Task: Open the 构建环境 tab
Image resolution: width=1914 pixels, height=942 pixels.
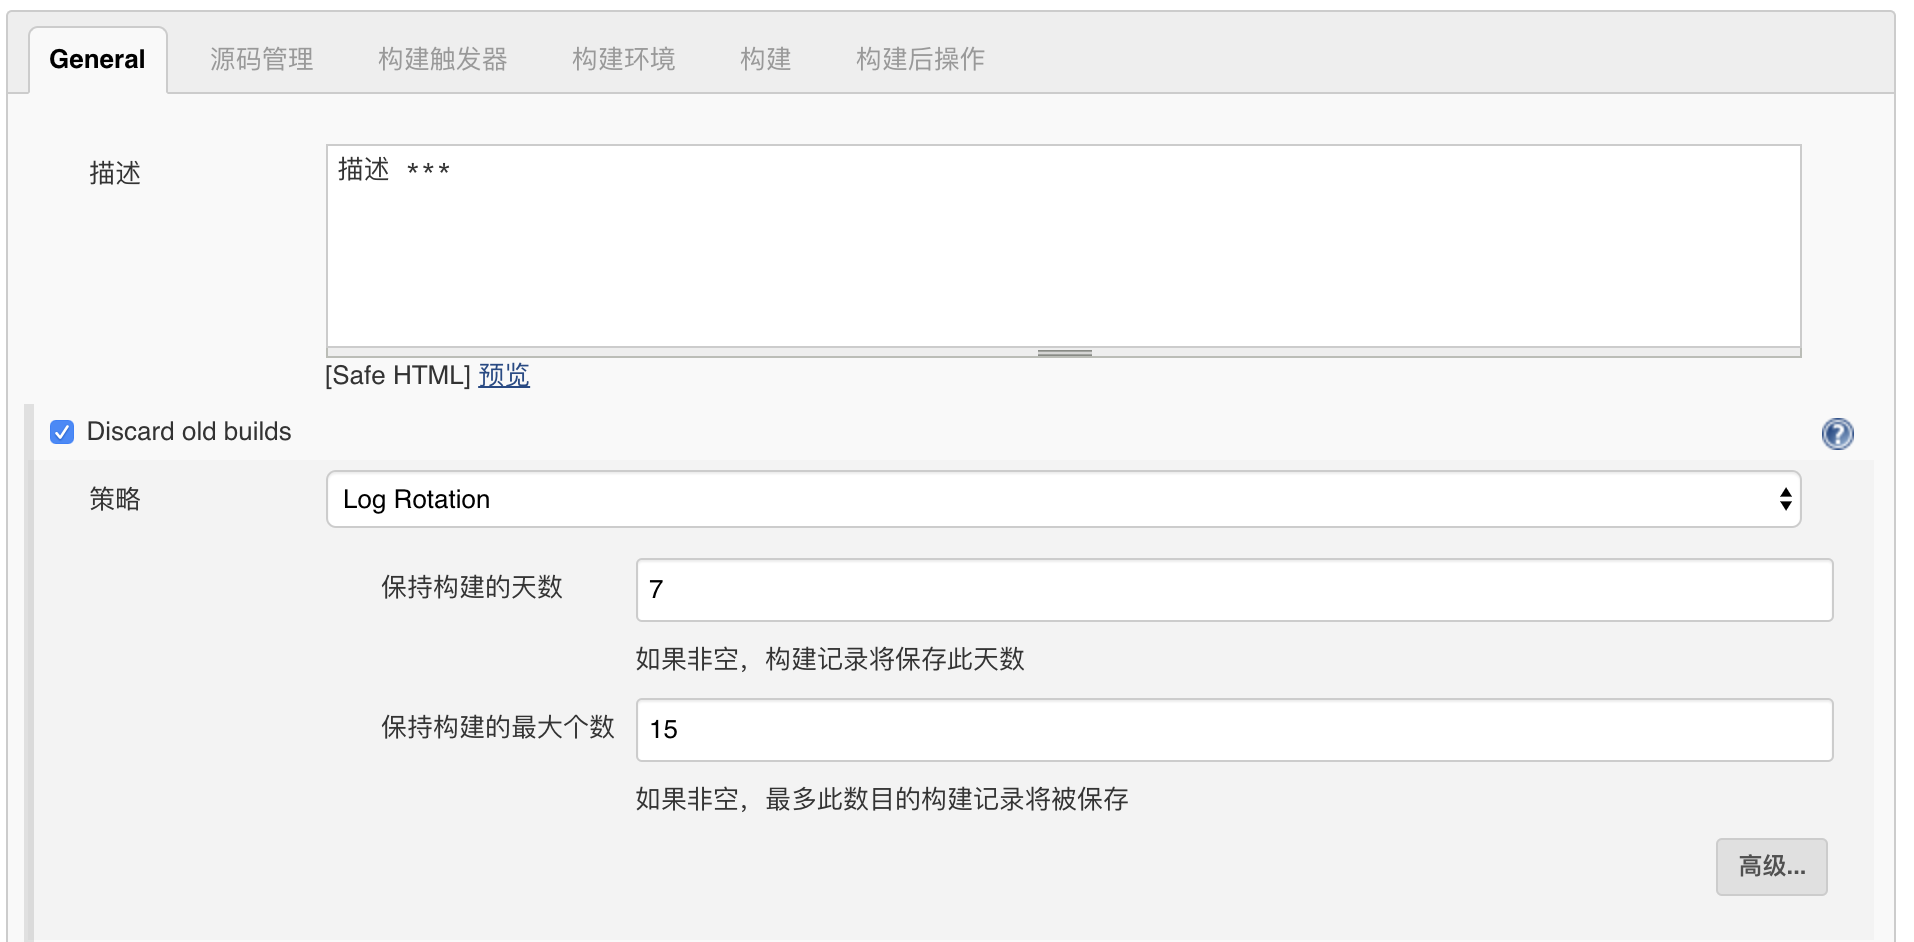Action: (624, 60)
